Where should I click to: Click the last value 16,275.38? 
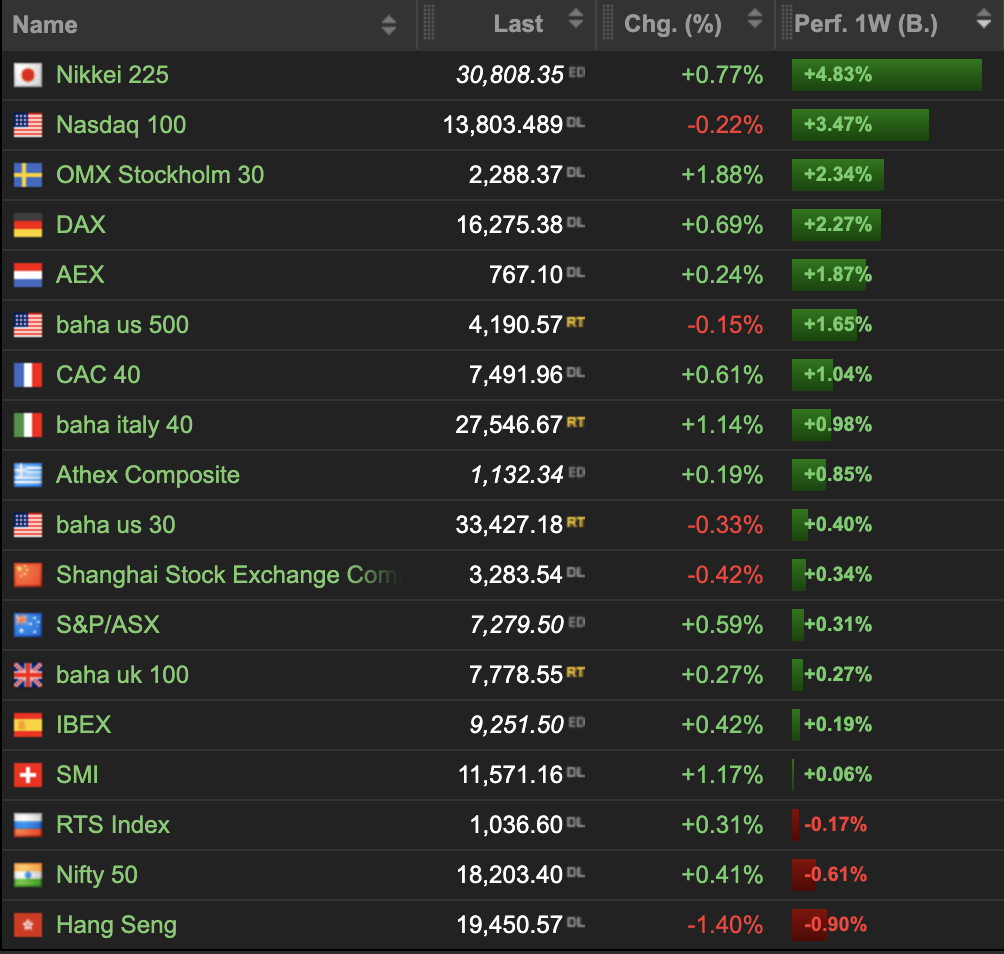[x=510, y=225]
